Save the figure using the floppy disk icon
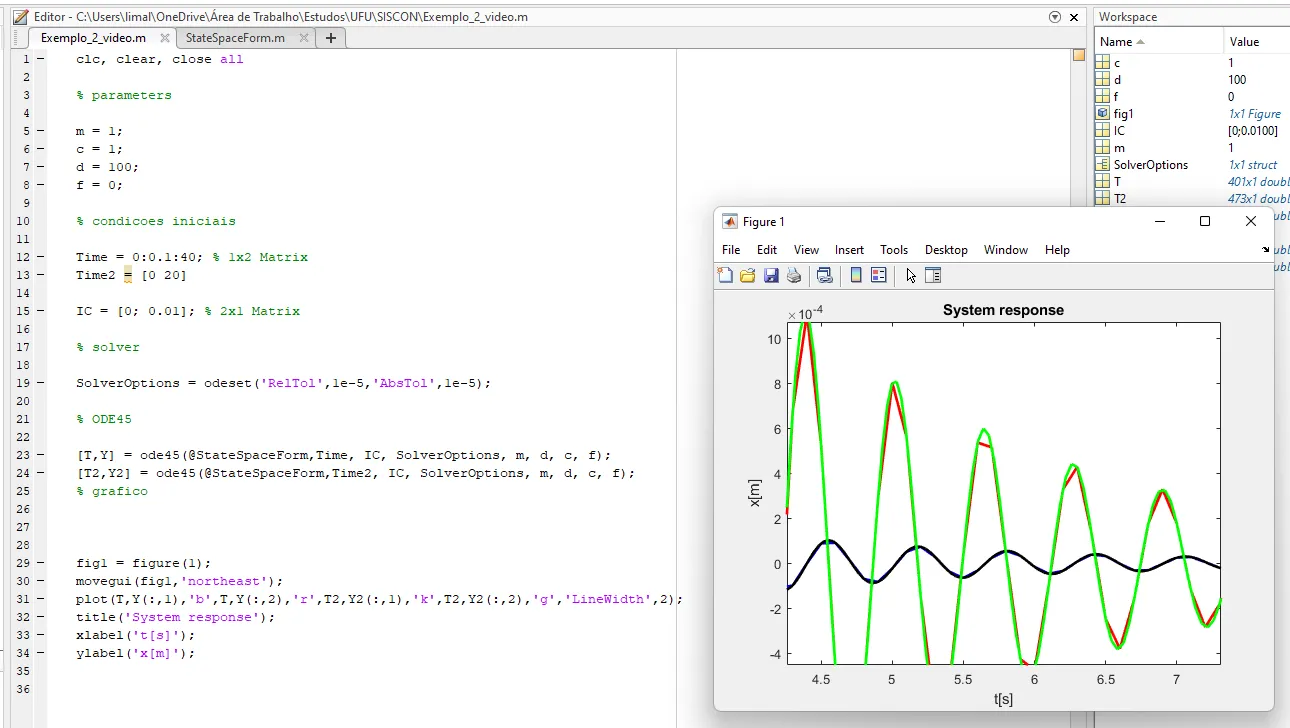Screen dimensions: 1290x728 [771, 276]
